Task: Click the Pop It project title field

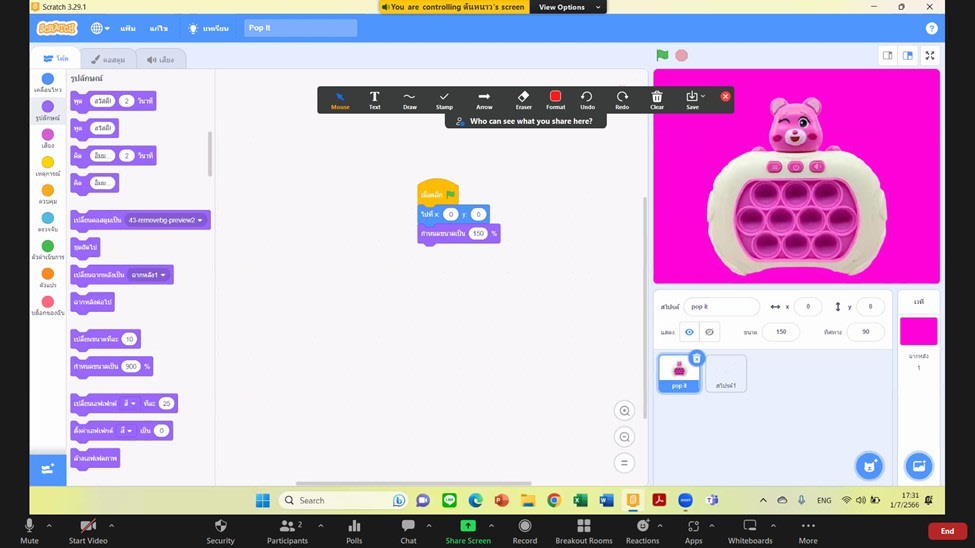Action: 300,27
